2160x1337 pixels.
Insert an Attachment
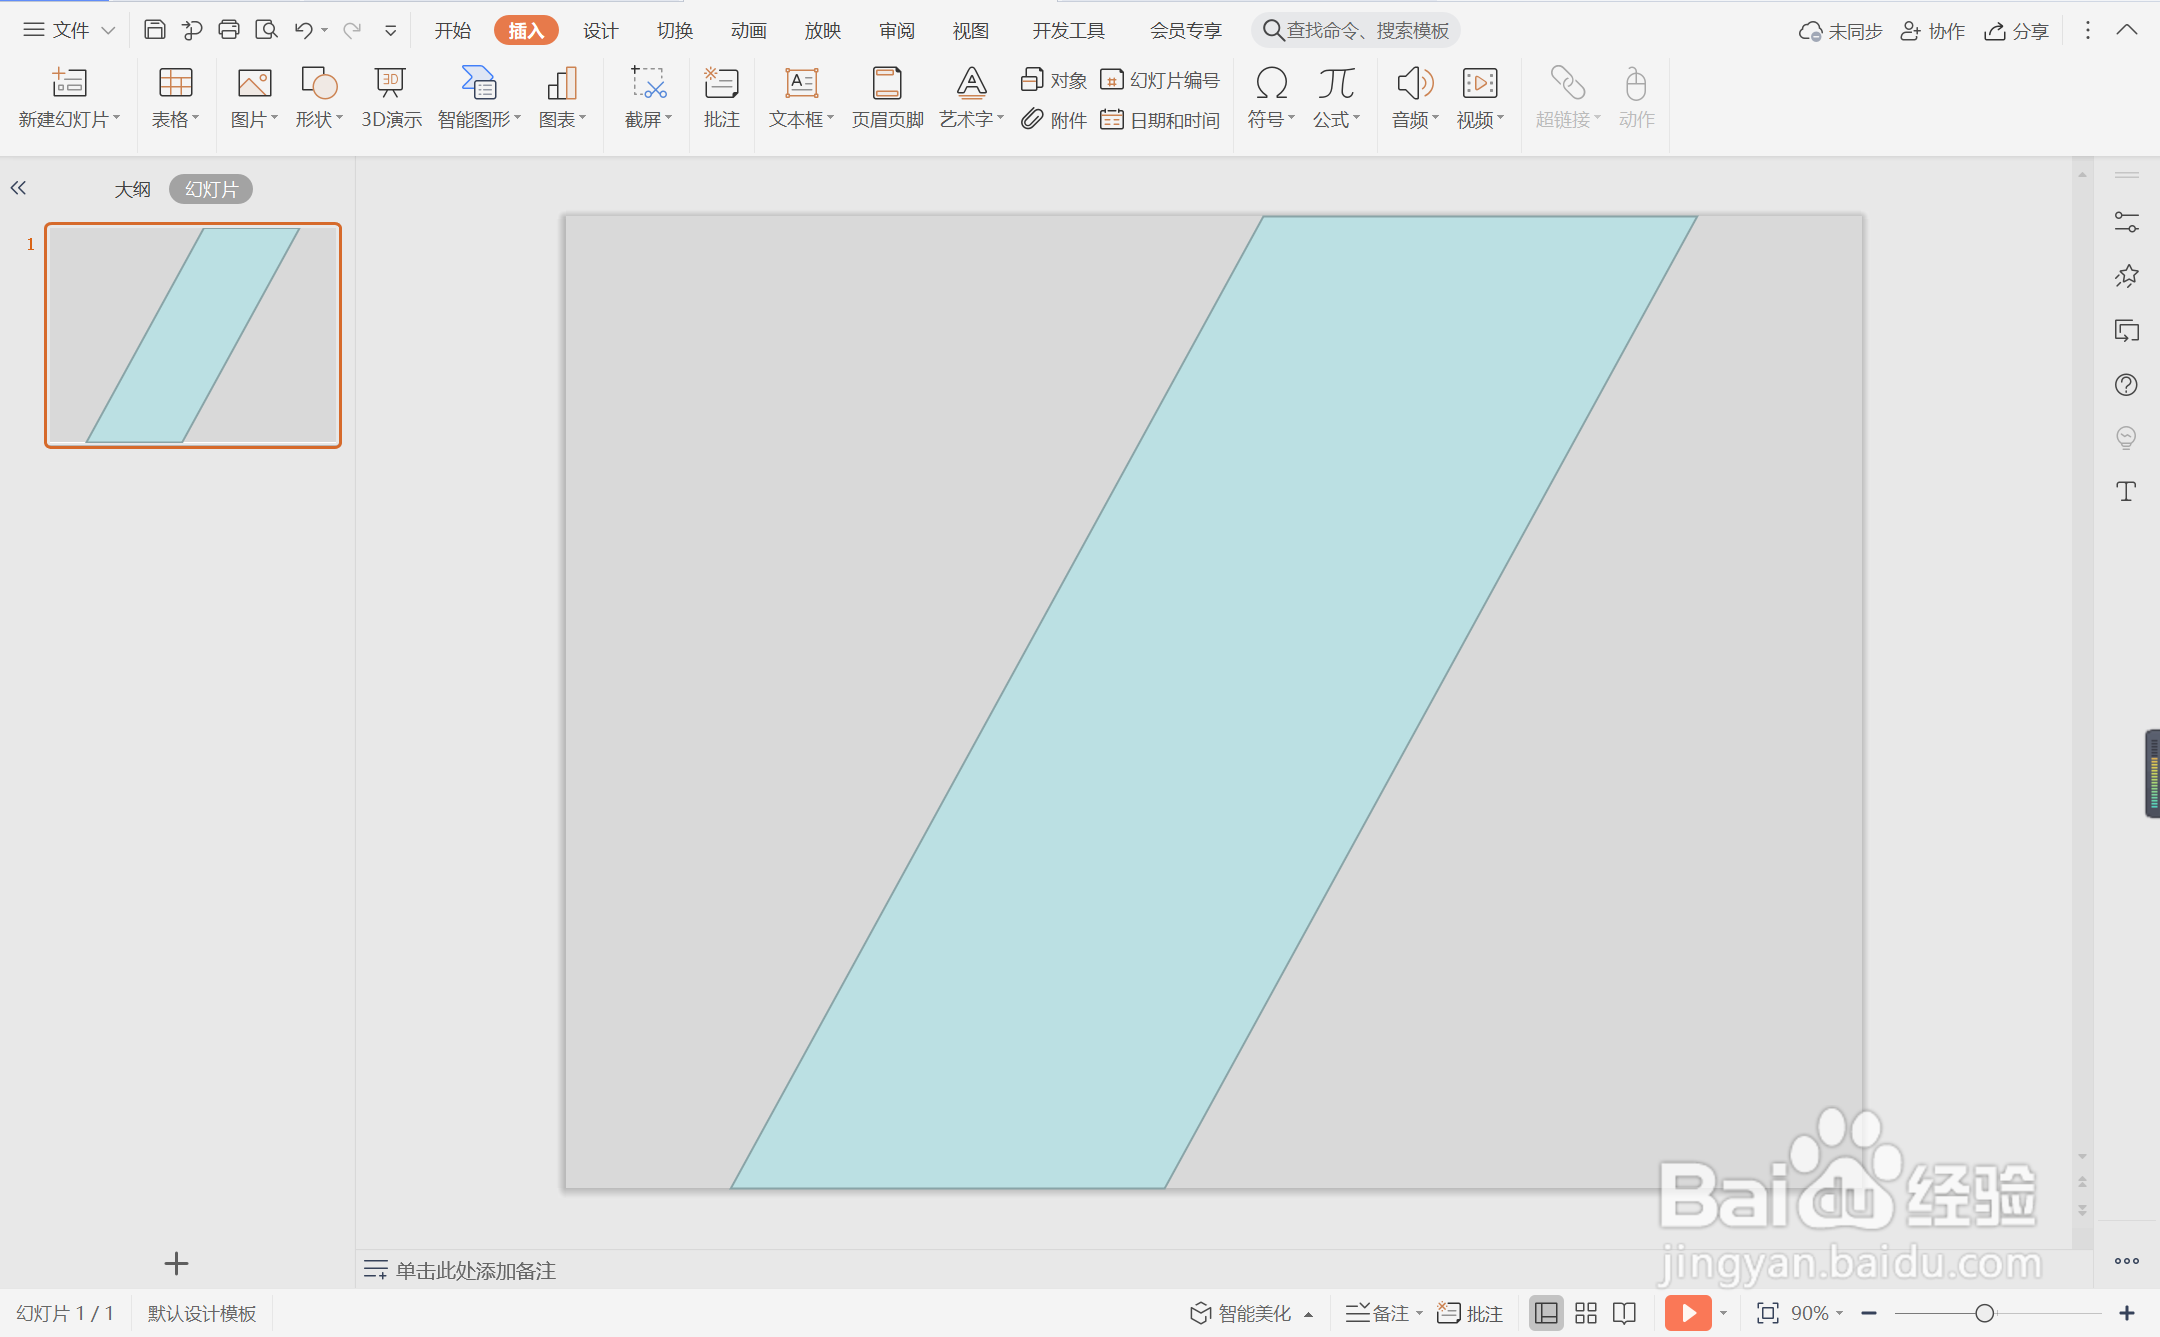pyautogui.click(x=1054, y=120)
